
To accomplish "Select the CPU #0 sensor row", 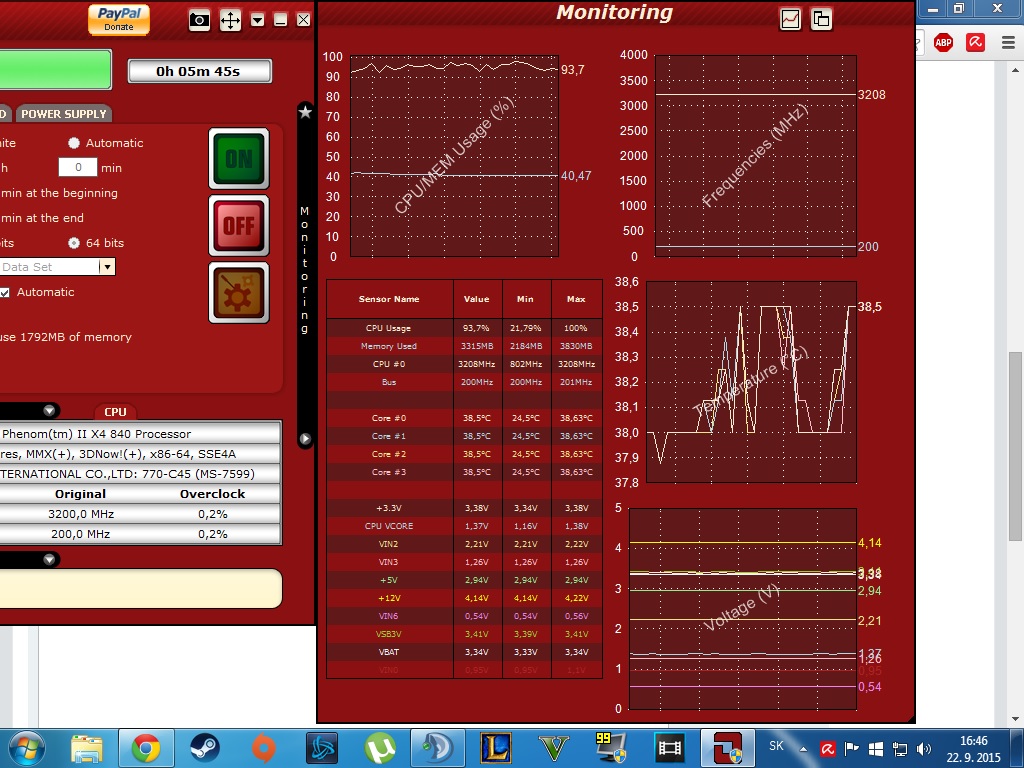I will click(x=464, y=364).
